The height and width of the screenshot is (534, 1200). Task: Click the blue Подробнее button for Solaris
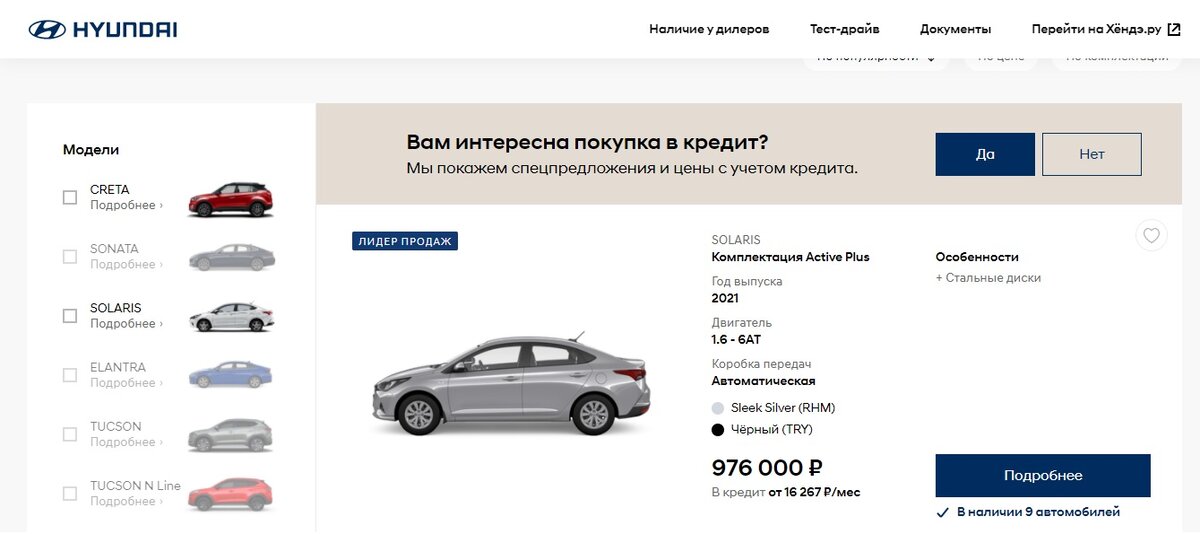1043,475
